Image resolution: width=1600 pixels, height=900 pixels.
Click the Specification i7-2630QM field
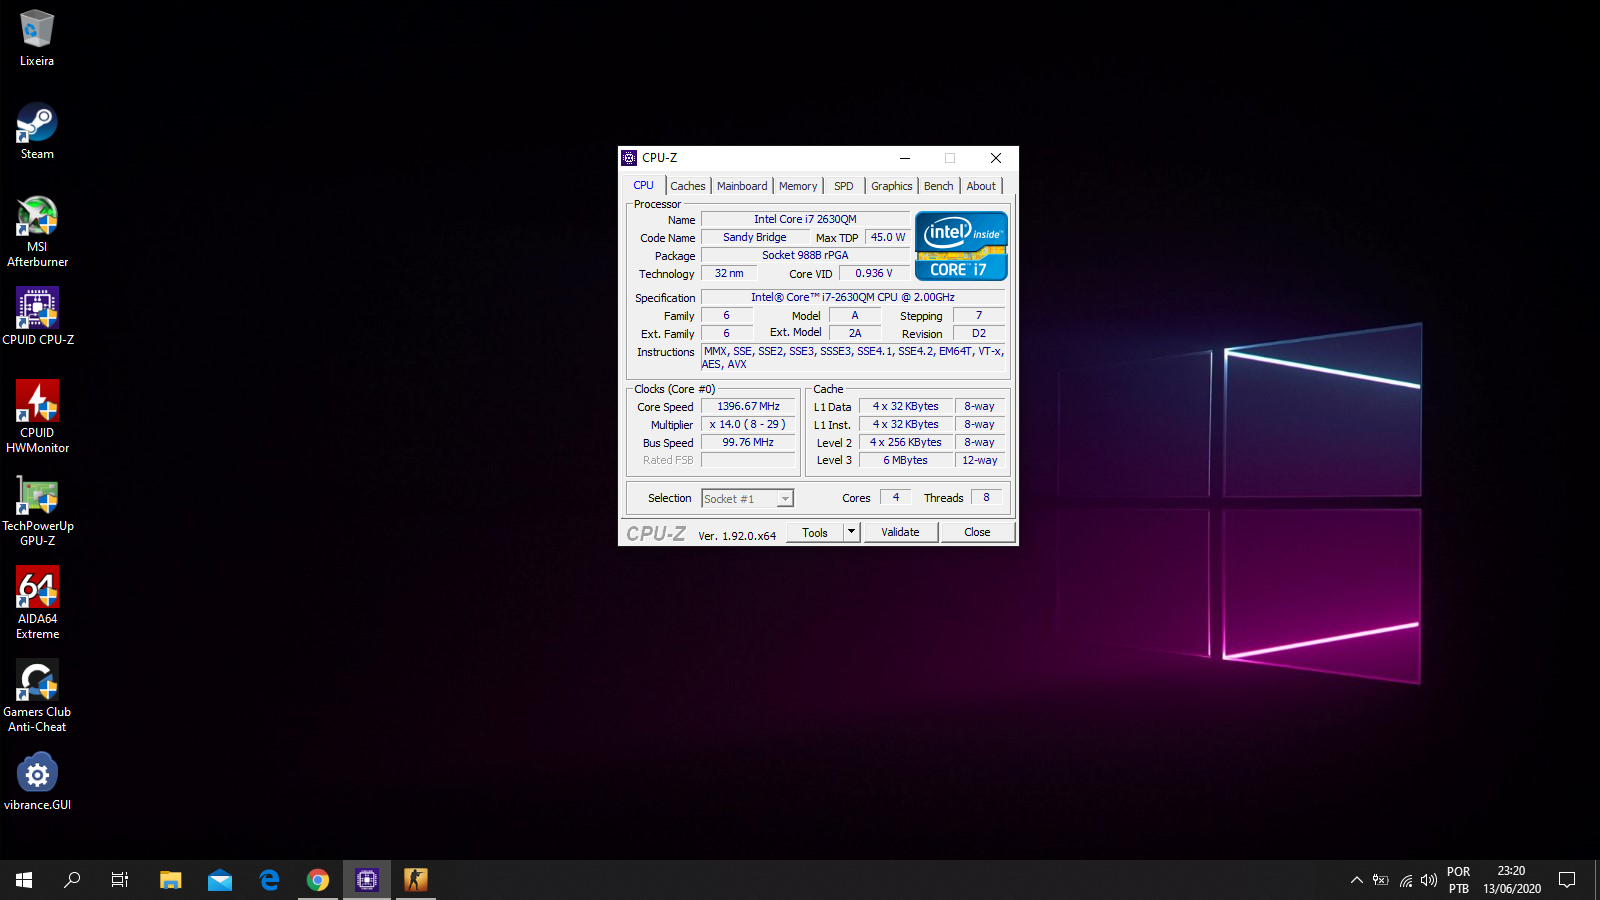click(853, 297)
